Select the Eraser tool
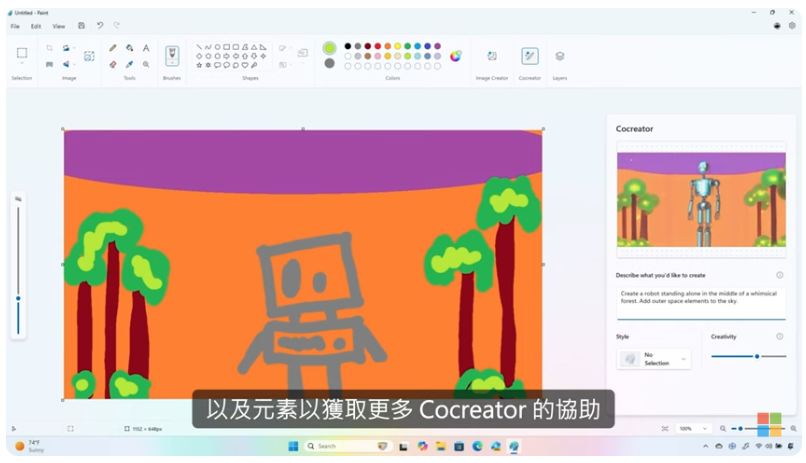Viewport: 806px width, 463px height. (113, 64)
